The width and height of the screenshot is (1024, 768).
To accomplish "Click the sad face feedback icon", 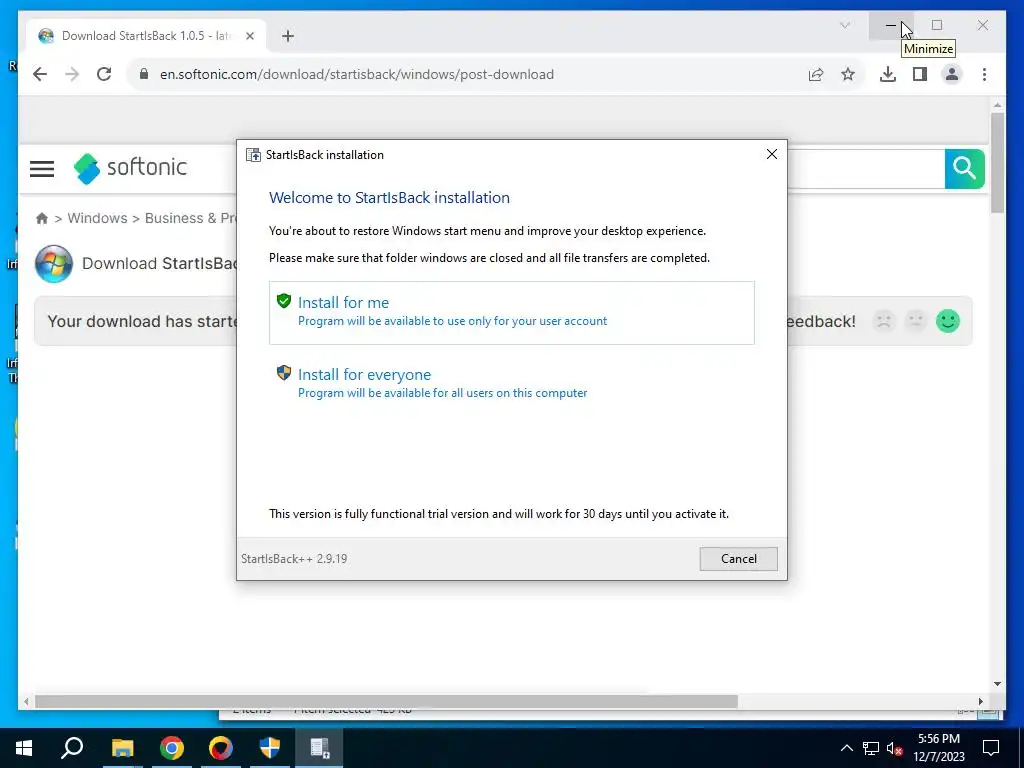I will pos(884,321).
